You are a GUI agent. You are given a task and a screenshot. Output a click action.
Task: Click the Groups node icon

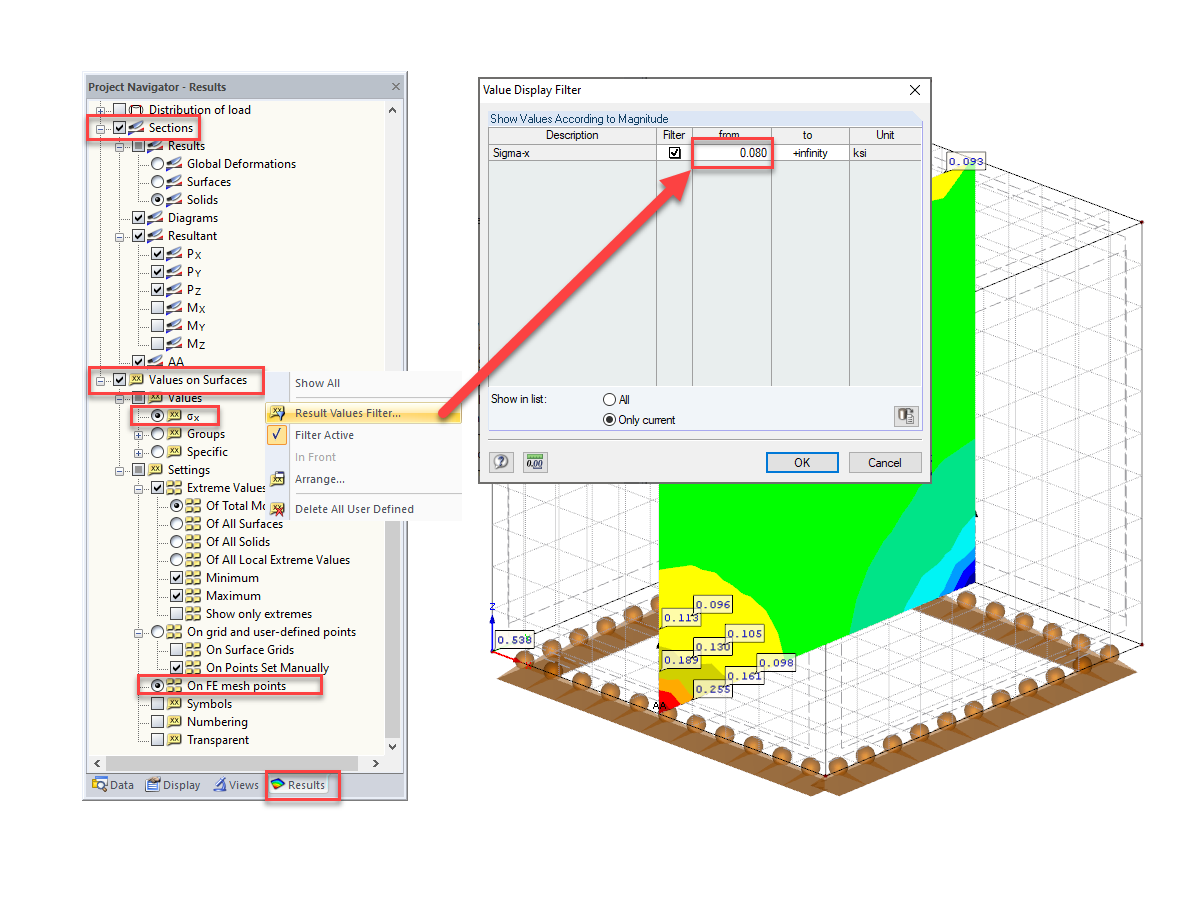(x=175, y=434)
